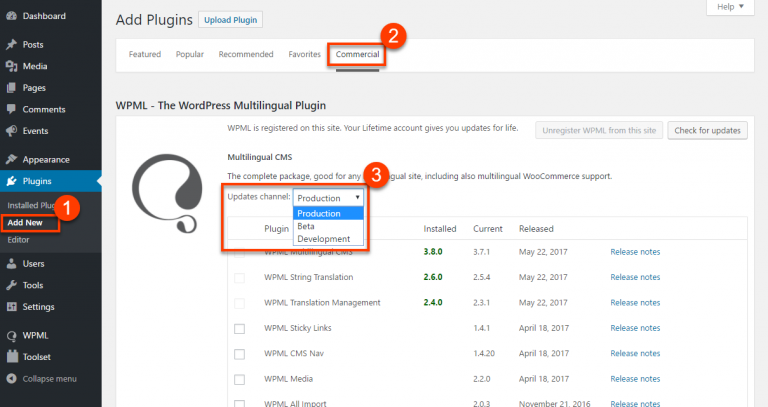Click the Appearance paintbrush icon

pos(11,159)
